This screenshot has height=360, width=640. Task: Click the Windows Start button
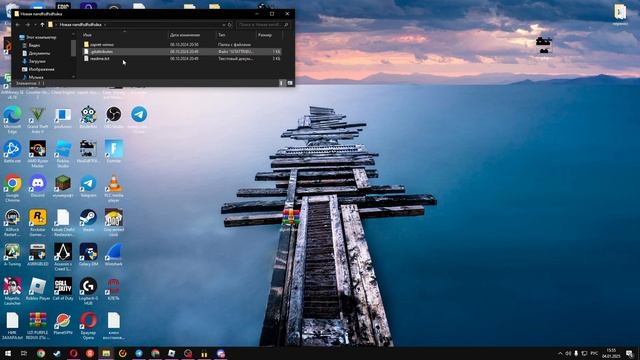point(8,353)
